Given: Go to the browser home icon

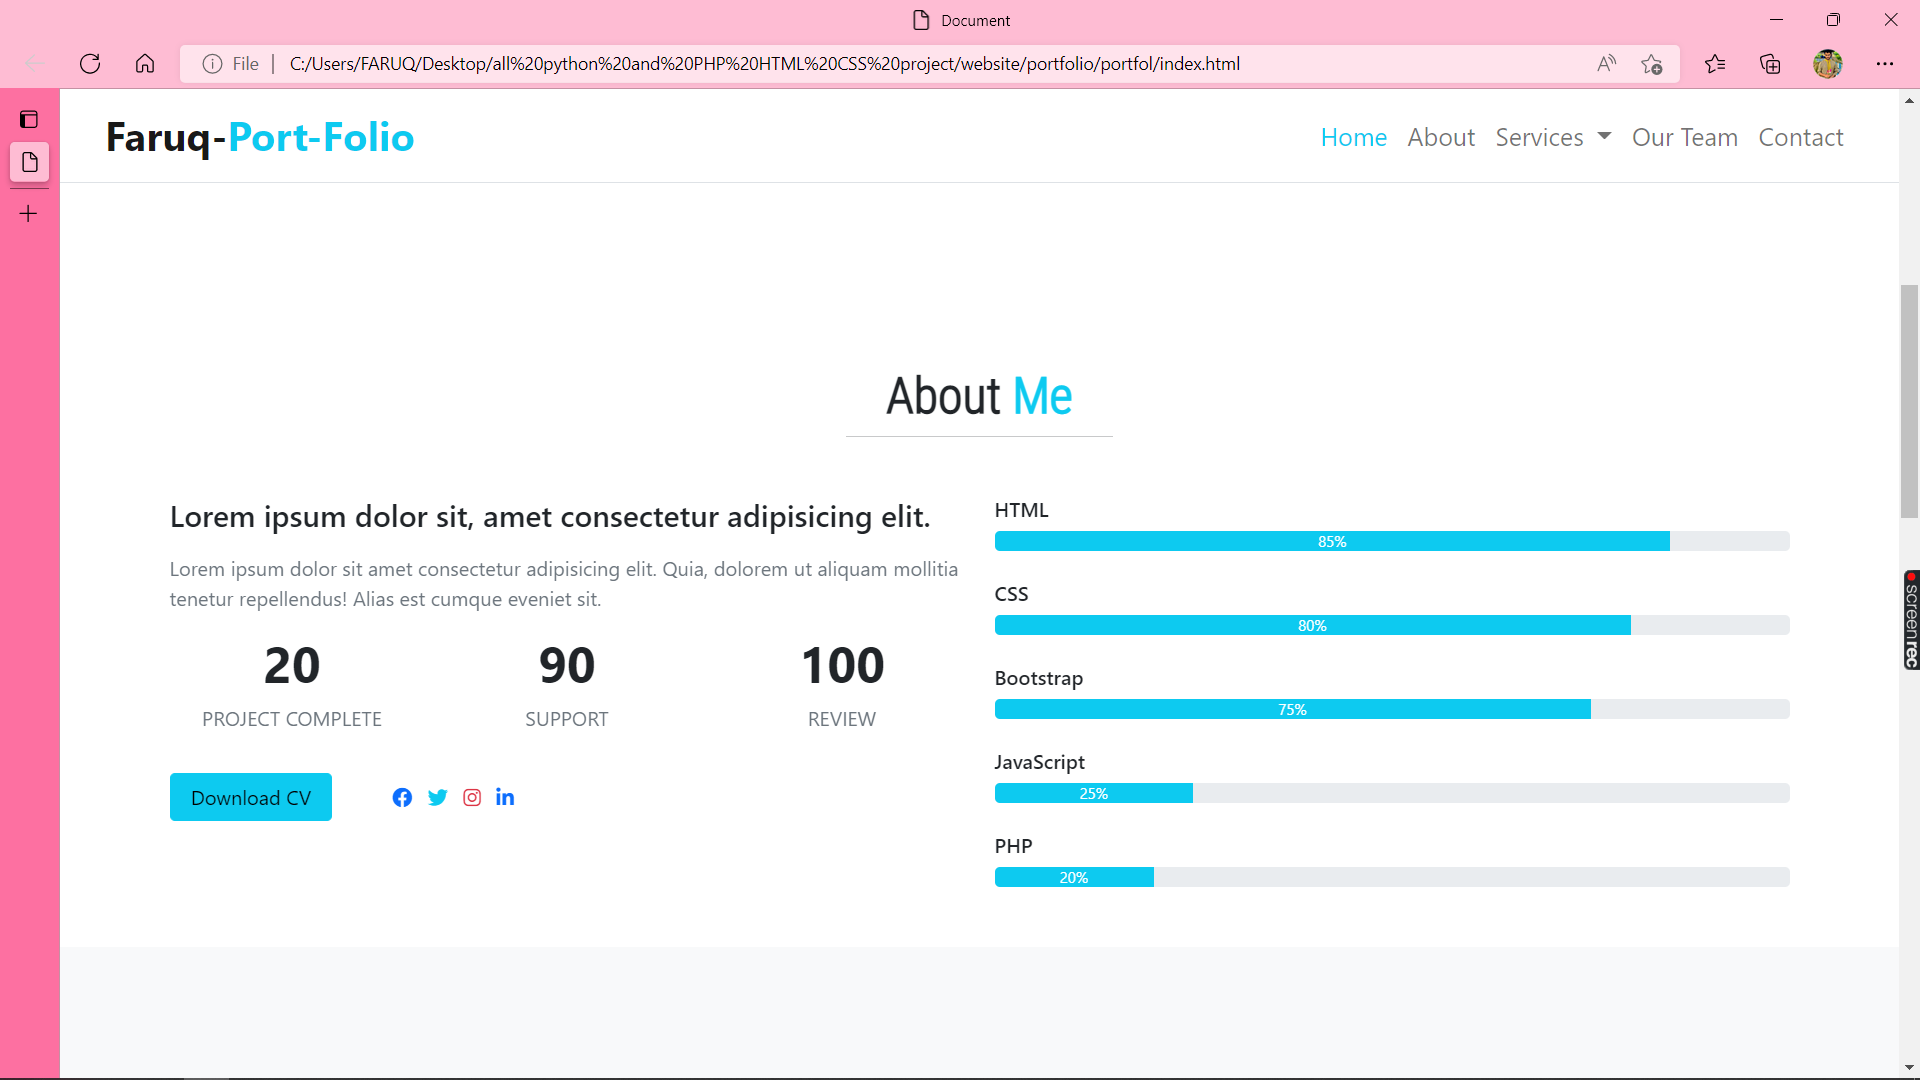Looking at the screenshot, I should pos(145,64).
